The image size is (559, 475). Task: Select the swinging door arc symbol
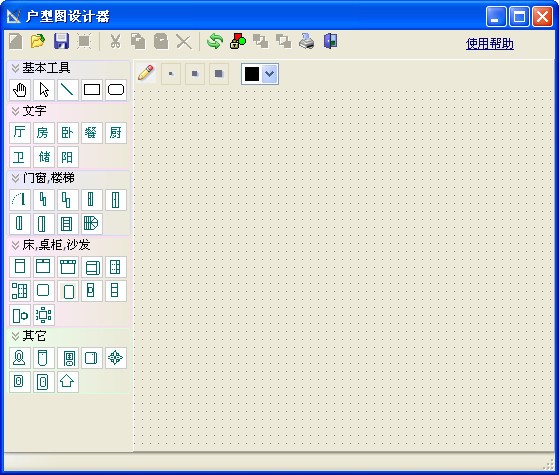click(20, 200)
